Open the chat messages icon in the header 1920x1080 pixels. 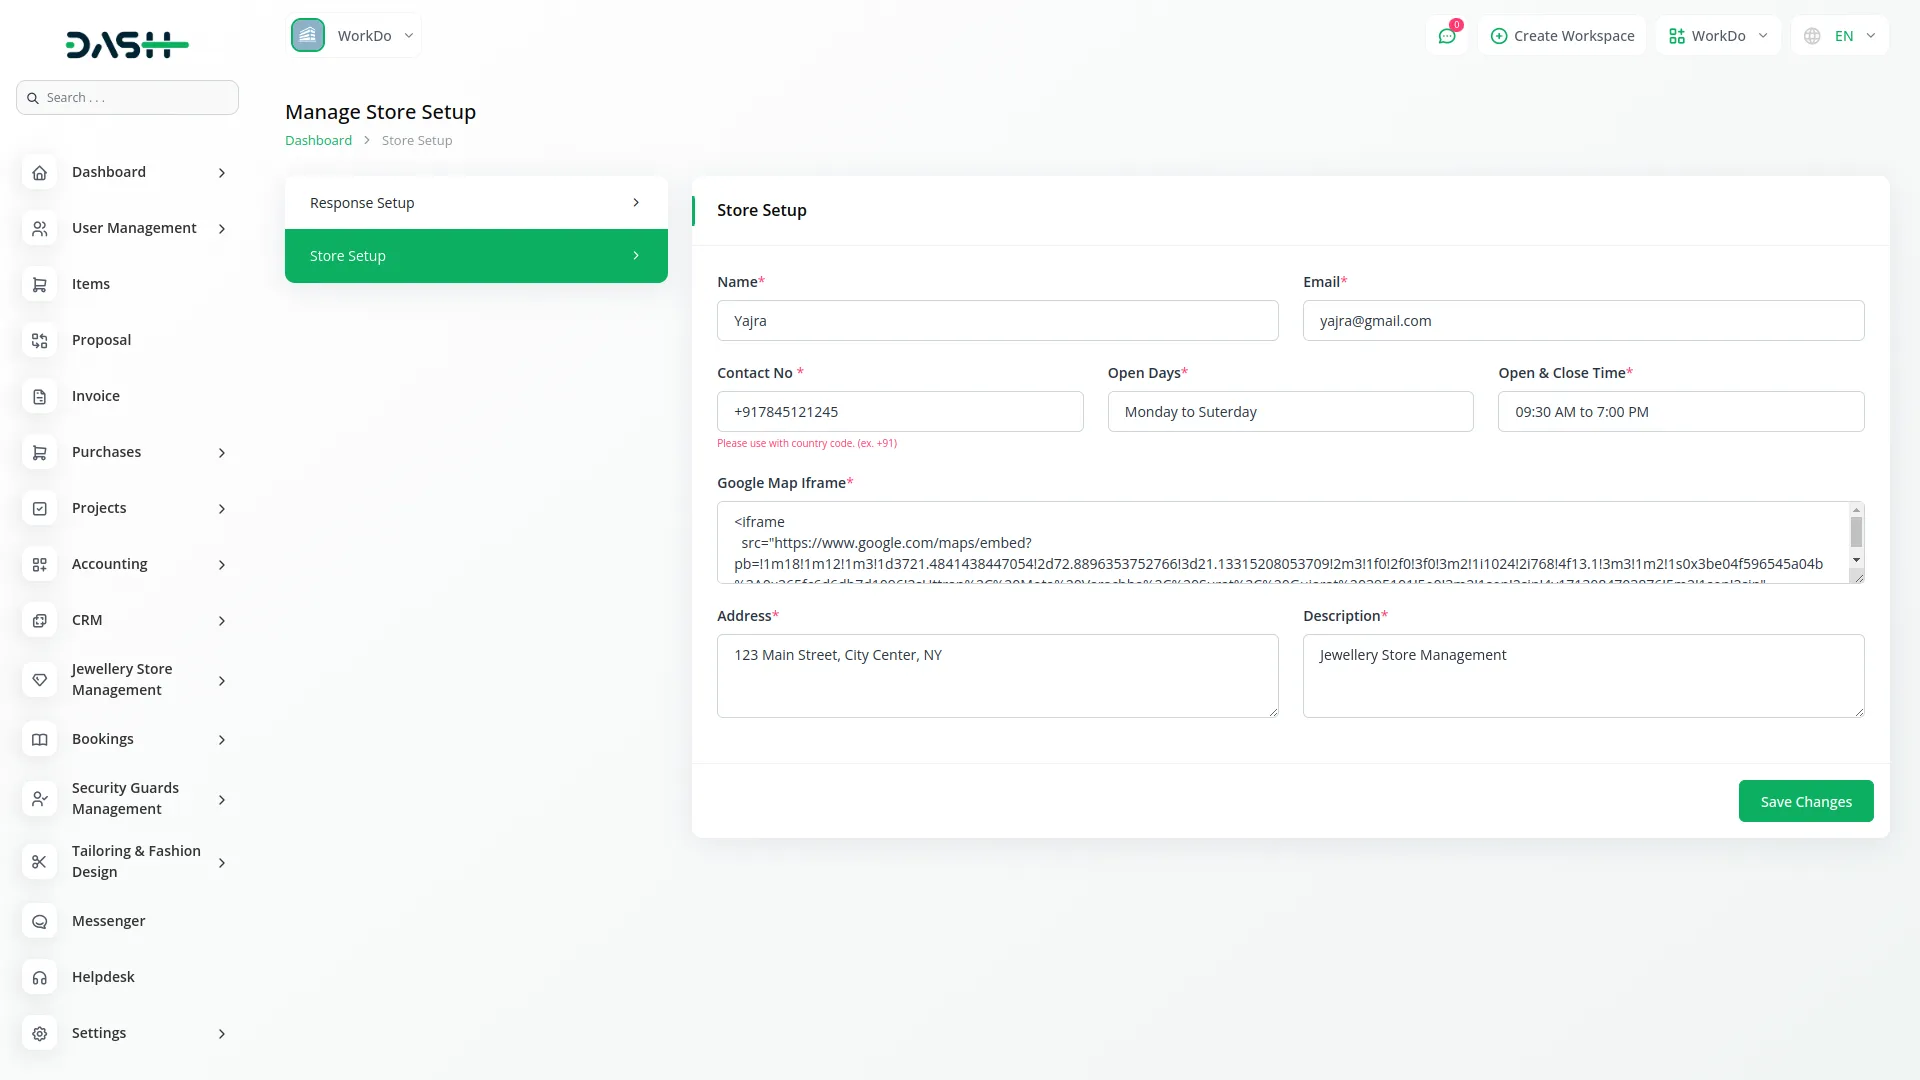1446,36
